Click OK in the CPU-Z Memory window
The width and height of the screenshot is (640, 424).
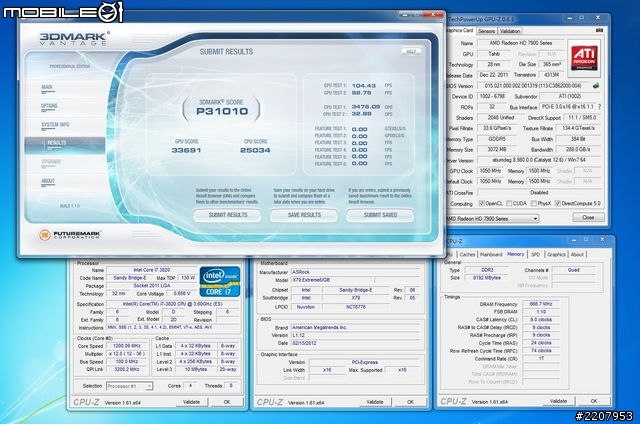(x=594, y=401)
